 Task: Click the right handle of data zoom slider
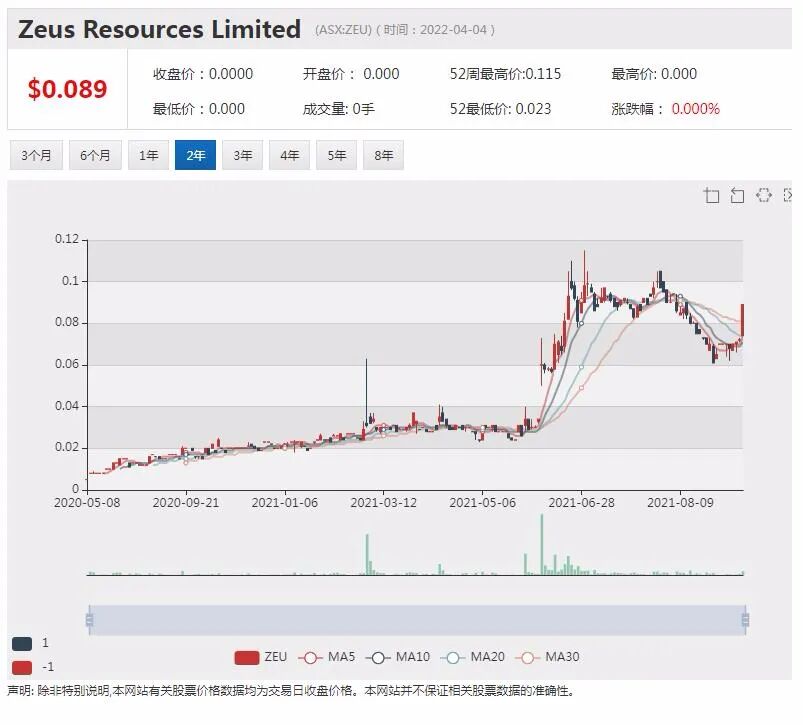click(745, 620)
